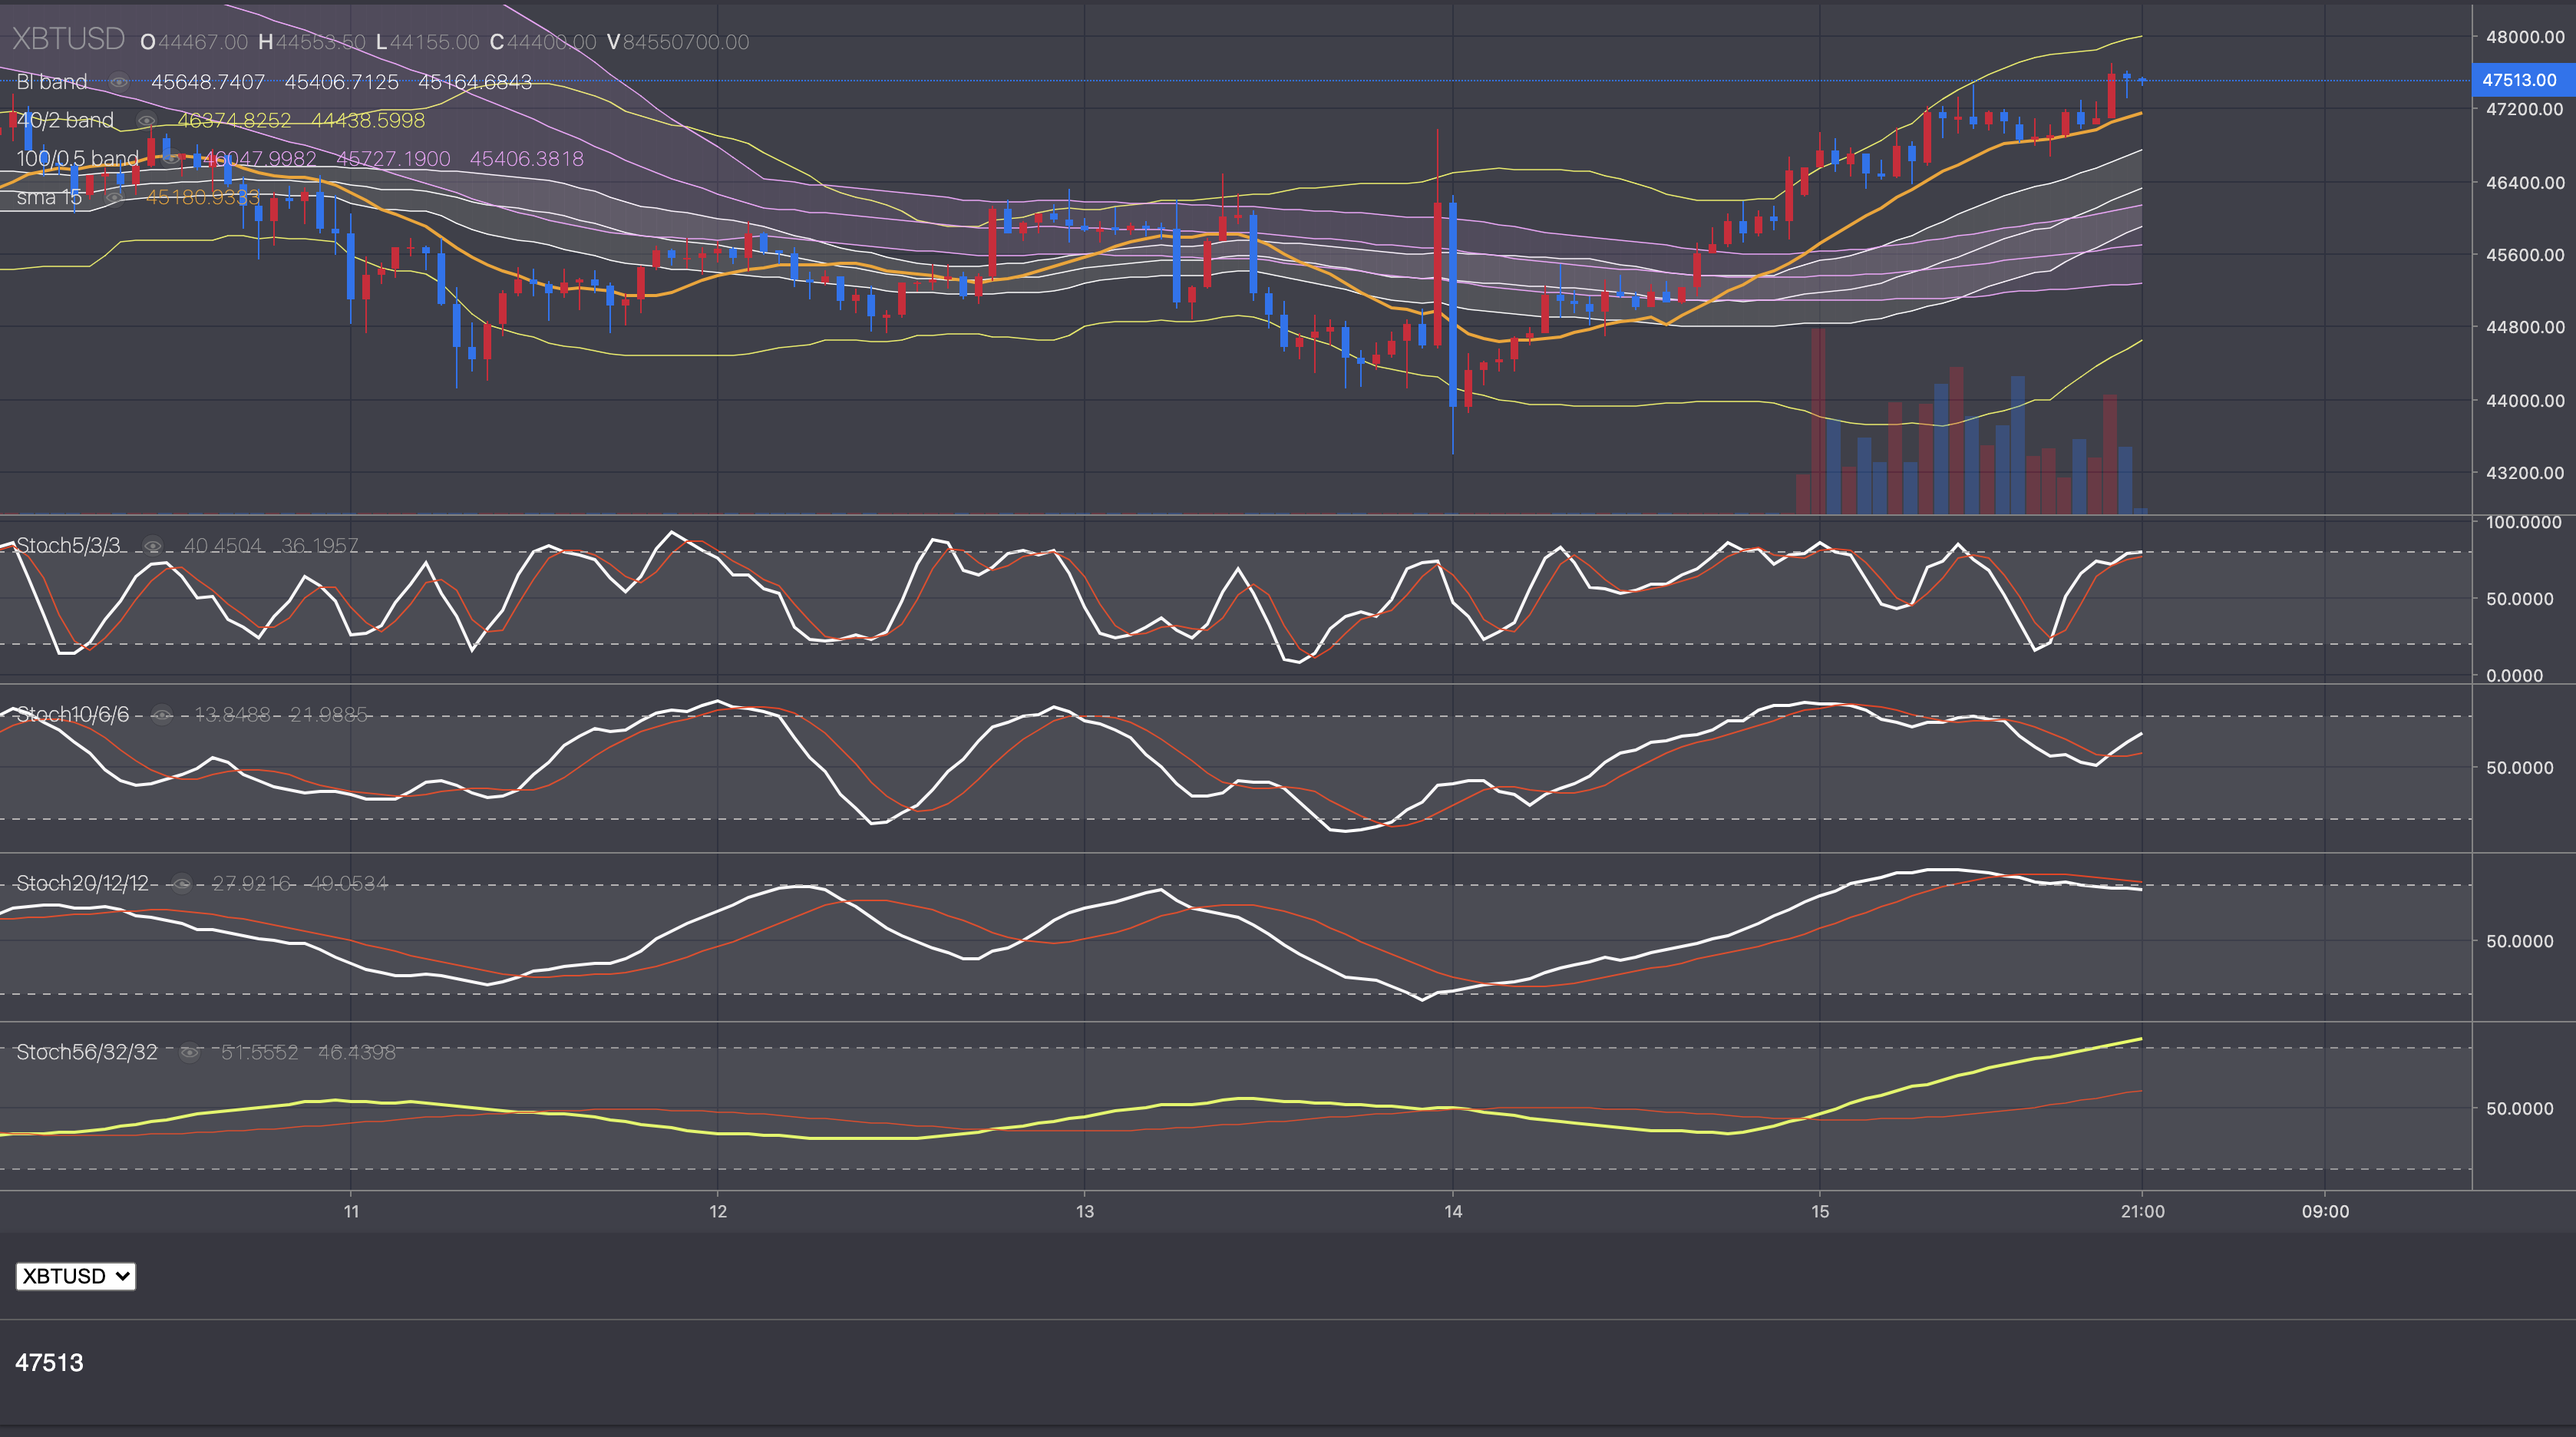The height and width of the screenshot is (1437, 2576).
Task: Click the 45600.00 price axis label
Action: 2525,255
